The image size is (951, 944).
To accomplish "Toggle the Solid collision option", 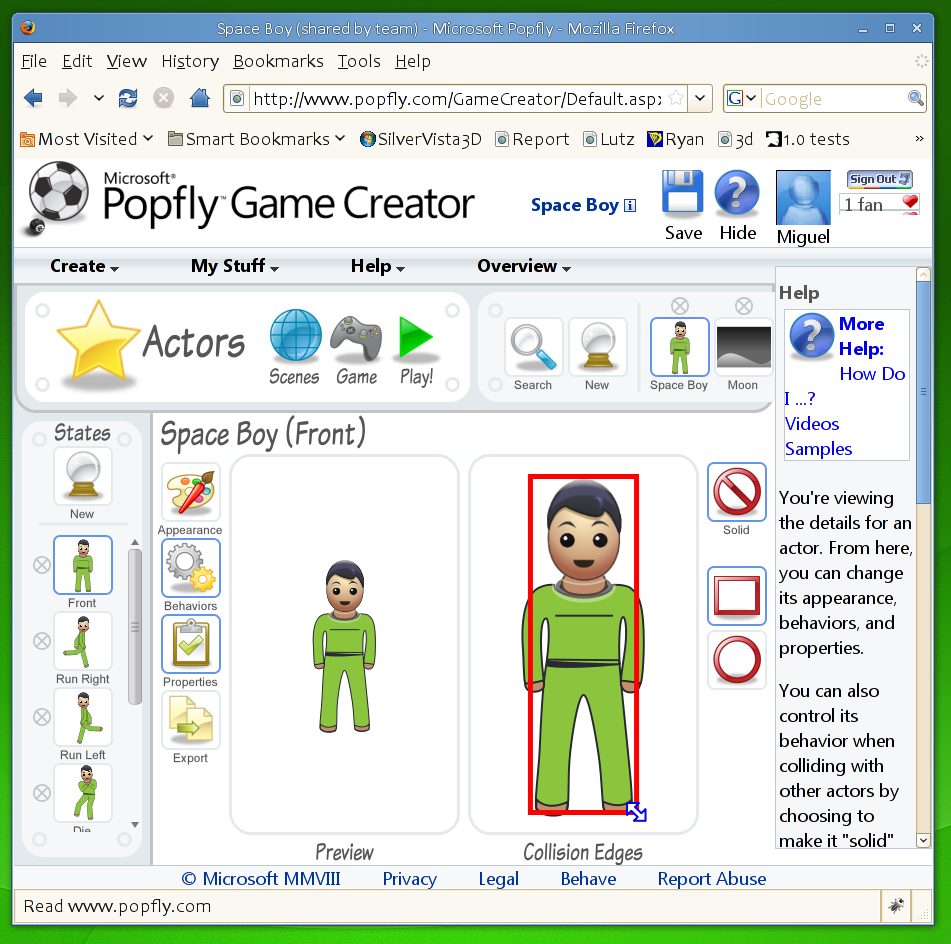I will point(737,492).
